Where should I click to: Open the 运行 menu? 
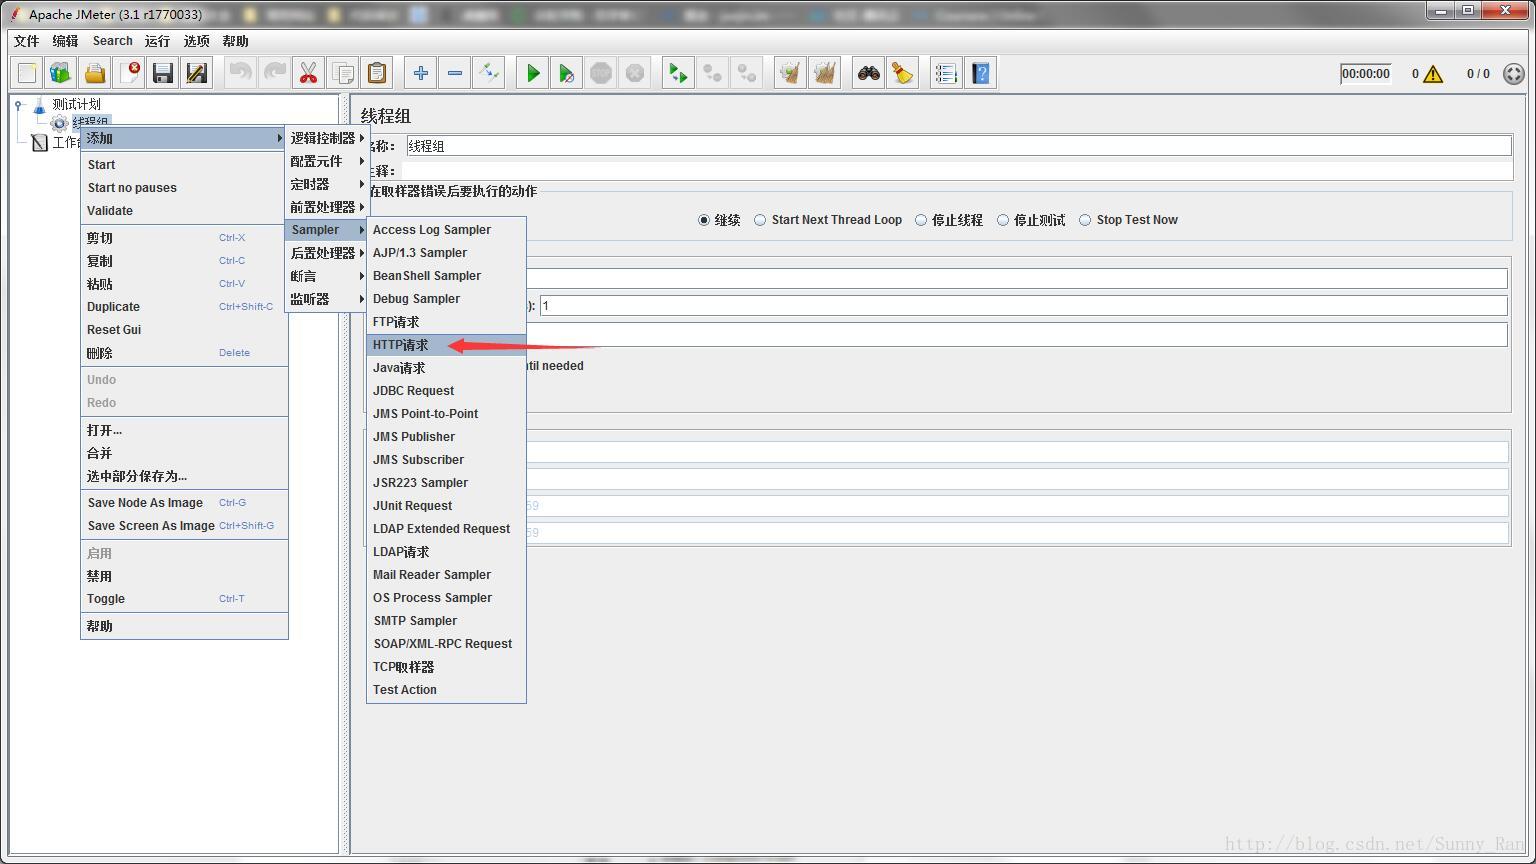157,41
